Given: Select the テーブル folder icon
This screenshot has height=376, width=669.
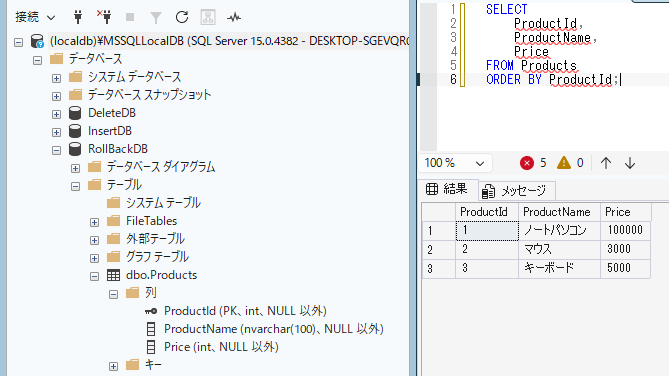Looking at the screenshot, I should tap(94, 184).
